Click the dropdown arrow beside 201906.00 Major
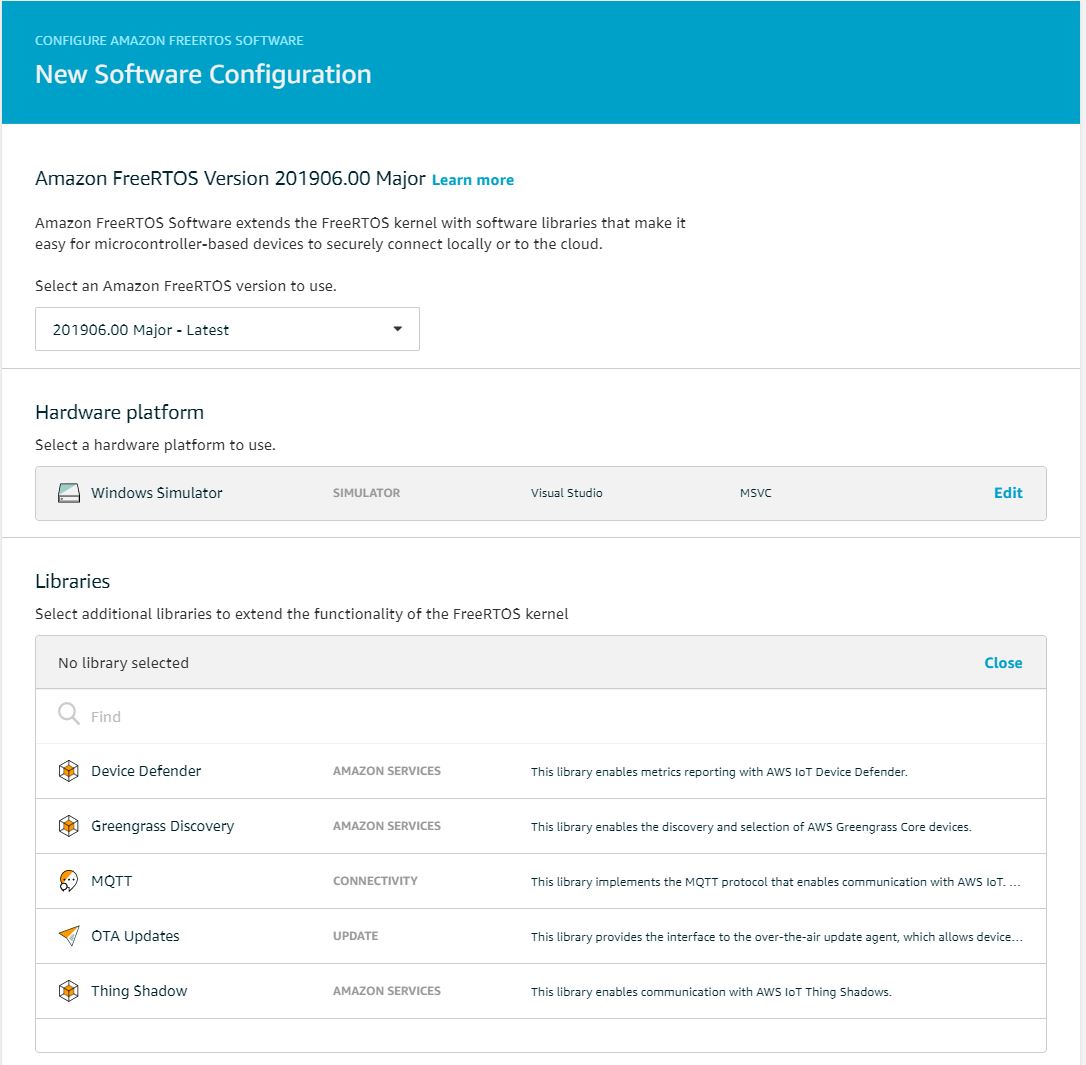Viewport: 1086px width, 1065px height. click(397, 329)
